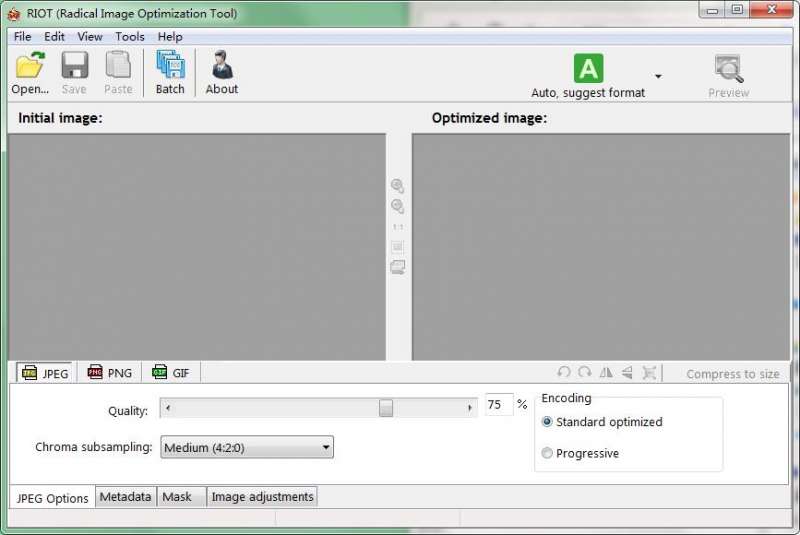Image resolution: width=800 pixels, height=535 pixels.
Task: Click the Open folder icon
Action: tap(30, 65)
